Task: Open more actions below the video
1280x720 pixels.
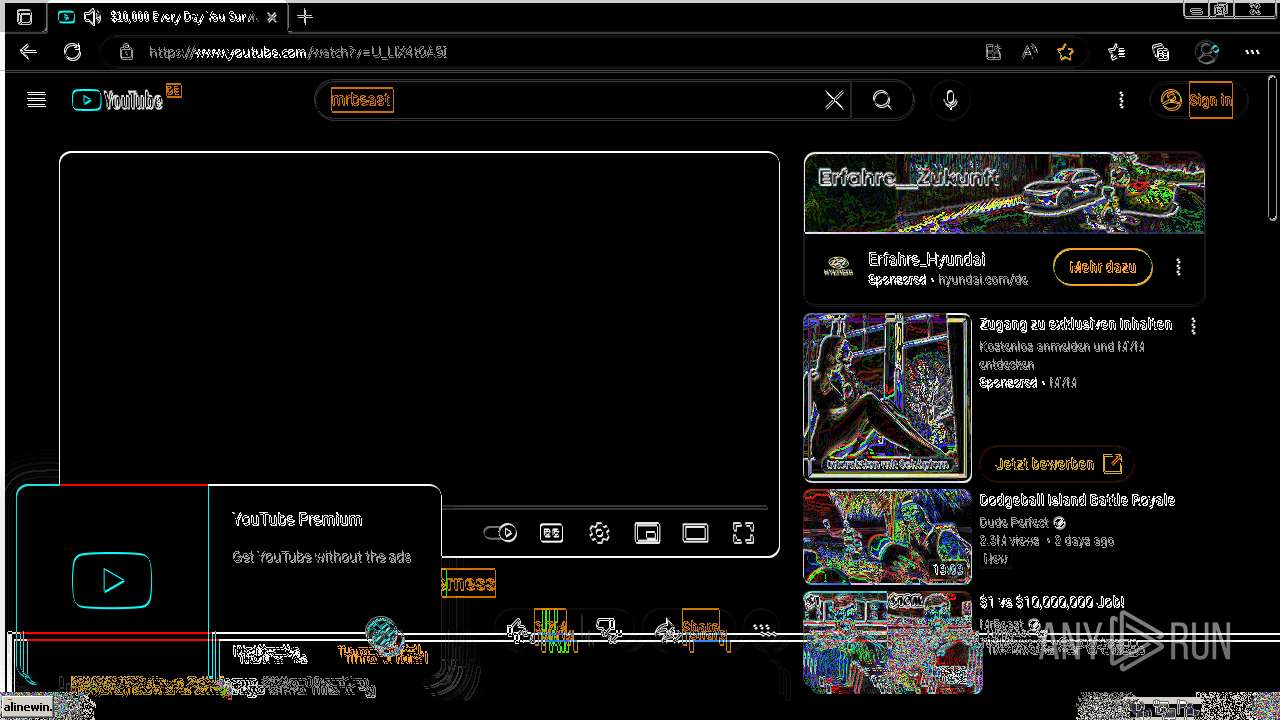Action: coord(763,629)
